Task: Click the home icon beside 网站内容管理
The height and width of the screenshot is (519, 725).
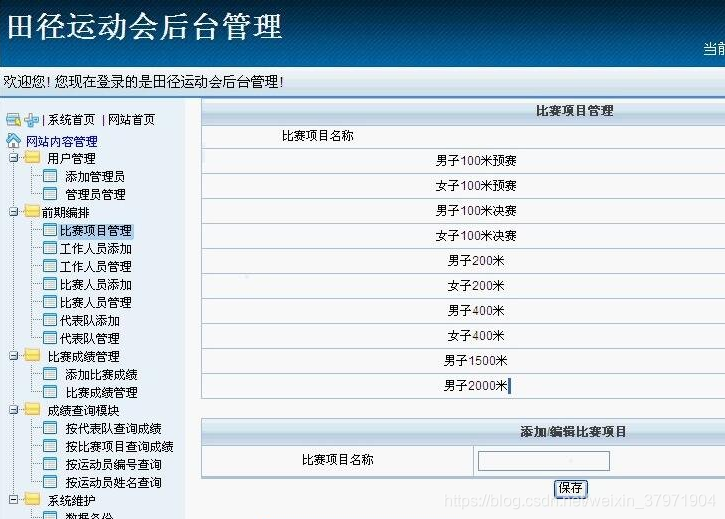Action: click(x=13, y=141)
